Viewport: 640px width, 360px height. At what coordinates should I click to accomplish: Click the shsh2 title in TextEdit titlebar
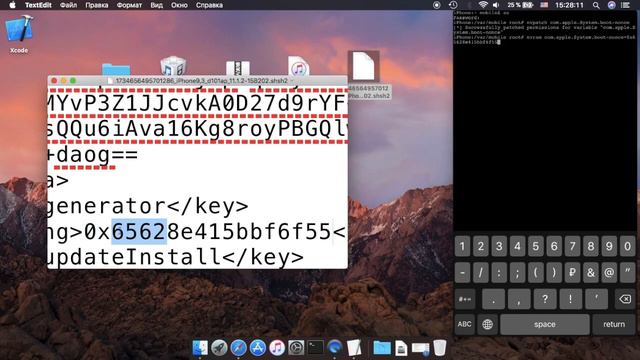pos(202,81)
